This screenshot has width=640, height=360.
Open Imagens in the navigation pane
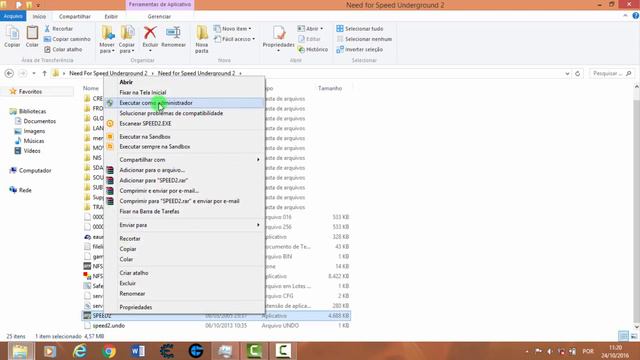(x=34, y=131)
